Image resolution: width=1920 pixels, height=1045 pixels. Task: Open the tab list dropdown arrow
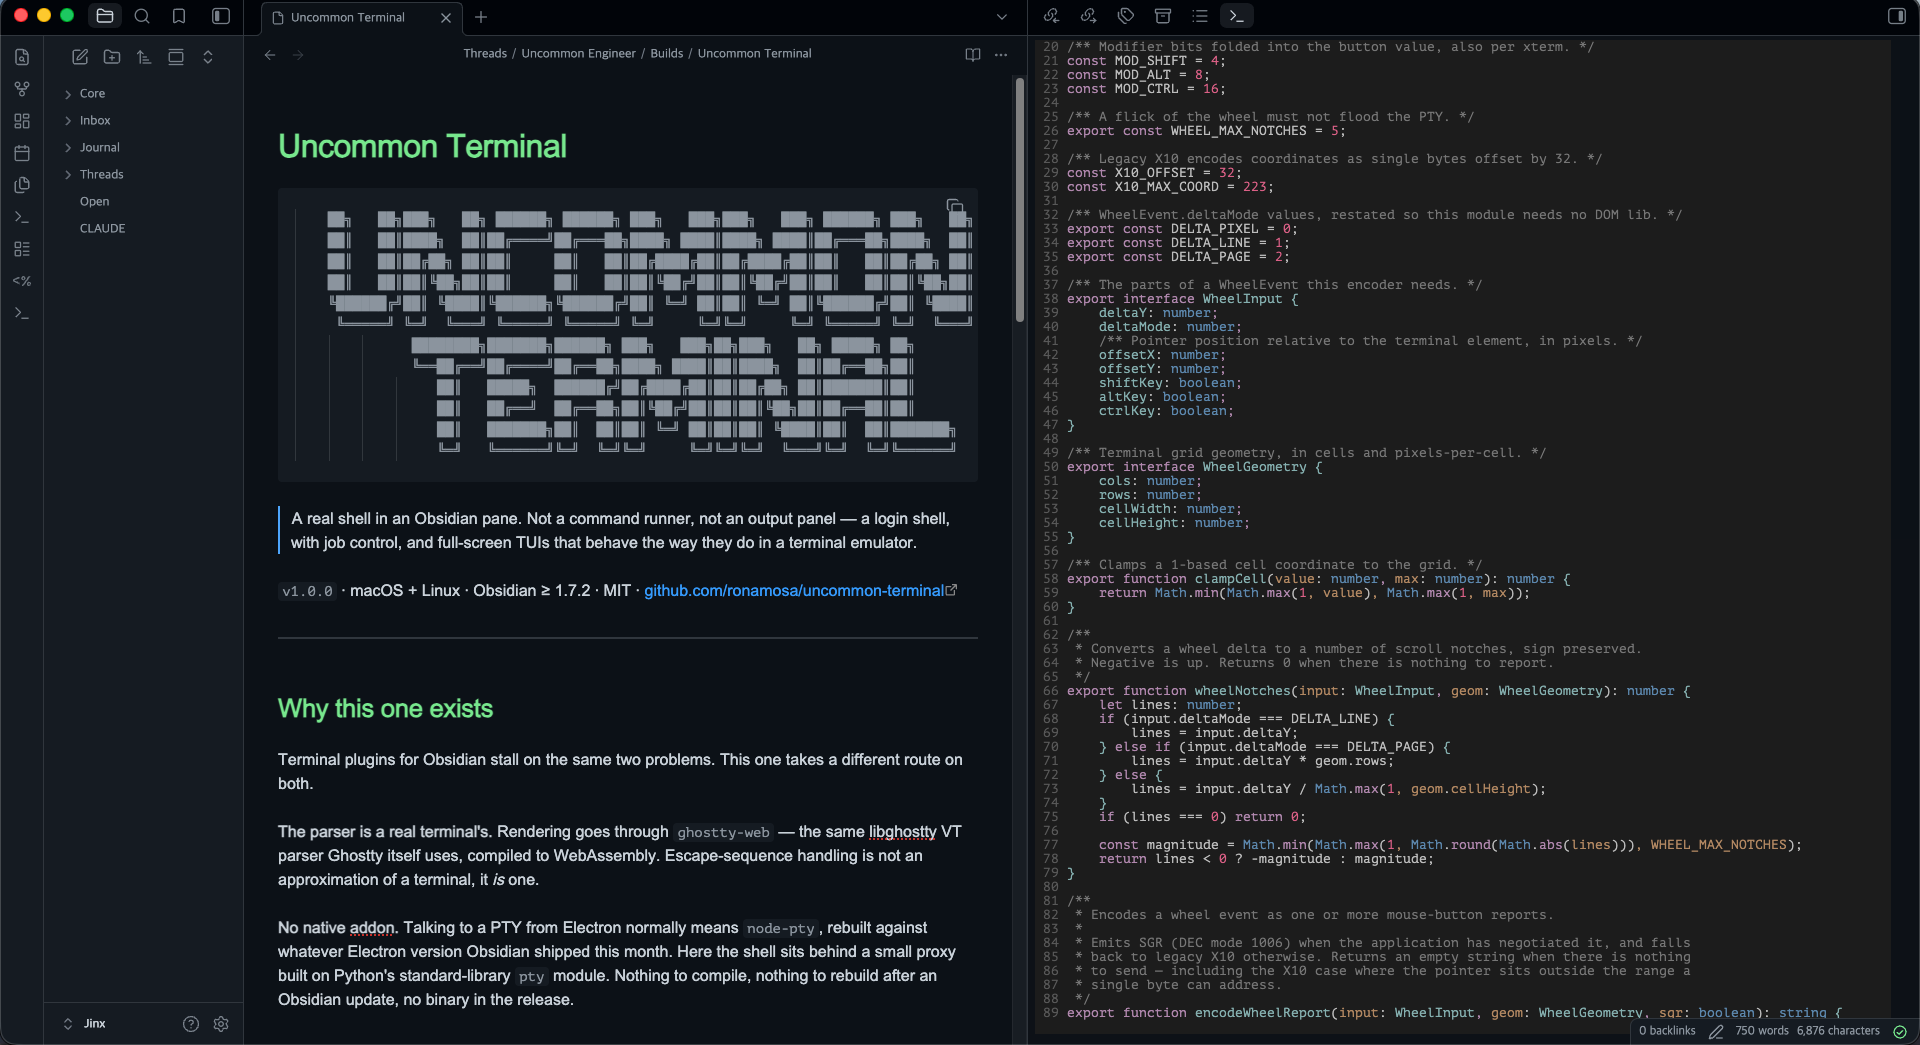click(1002, 17)
